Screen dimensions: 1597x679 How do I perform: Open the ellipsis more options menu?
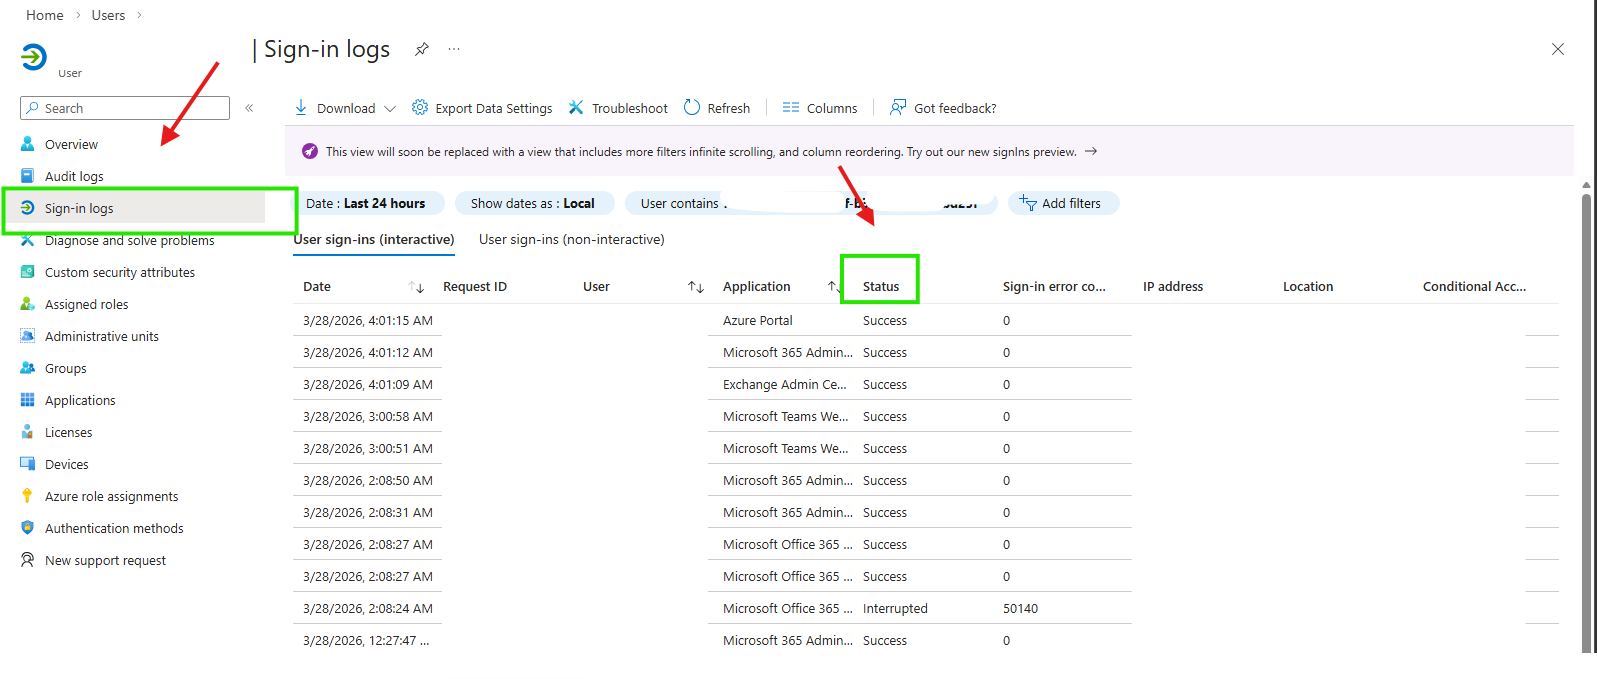454,49
